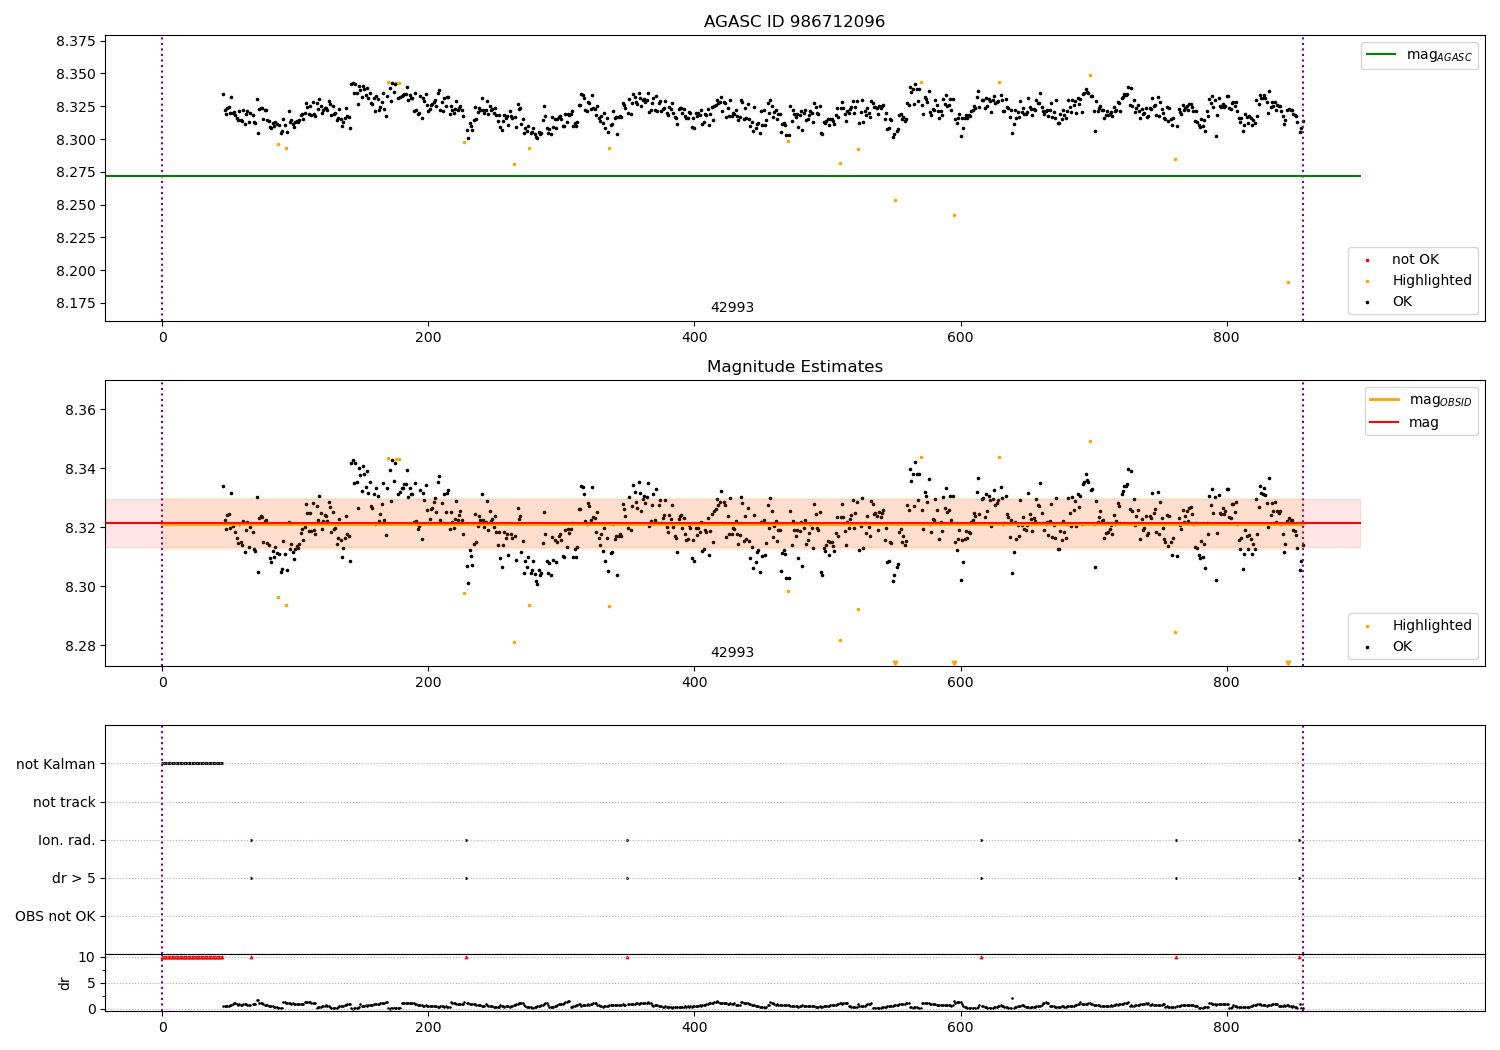1500x1050 pixels.
Task: Click the mag AGASC legend entry
Action: point(1420,55)
